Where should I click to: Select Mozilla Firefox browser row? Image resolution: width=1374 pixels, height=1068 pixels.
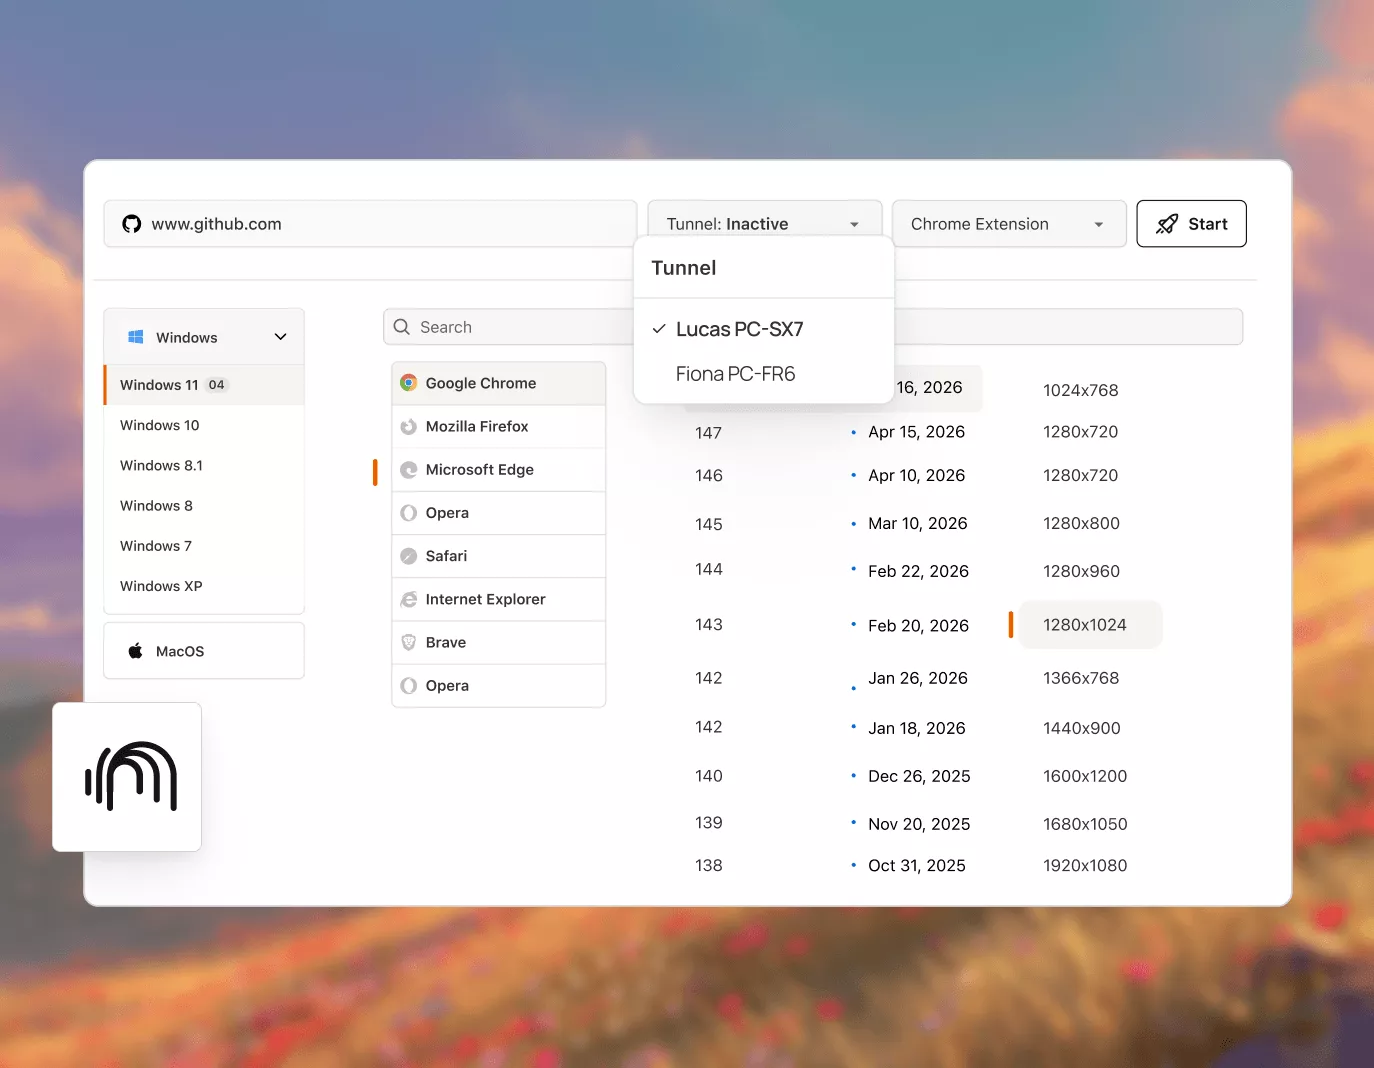click(x=499, y=426)
